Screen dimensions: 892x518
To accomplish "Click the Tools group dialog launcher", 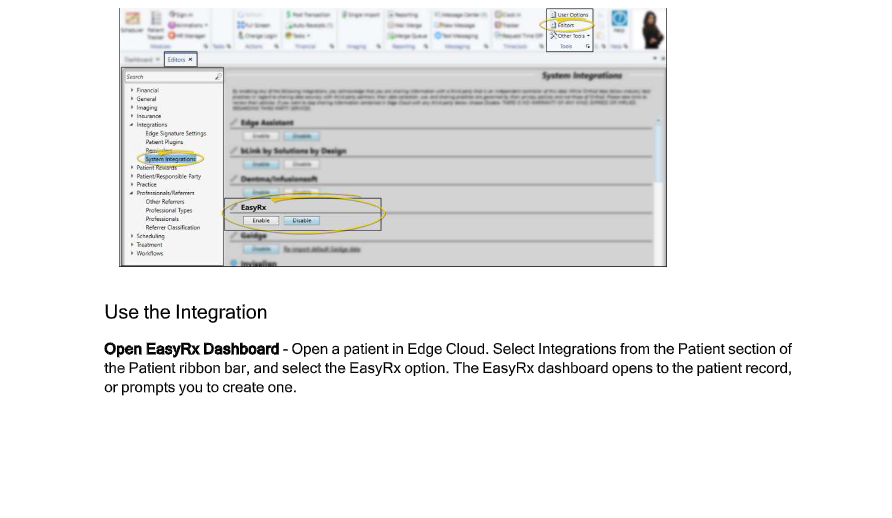I will 588,46.
